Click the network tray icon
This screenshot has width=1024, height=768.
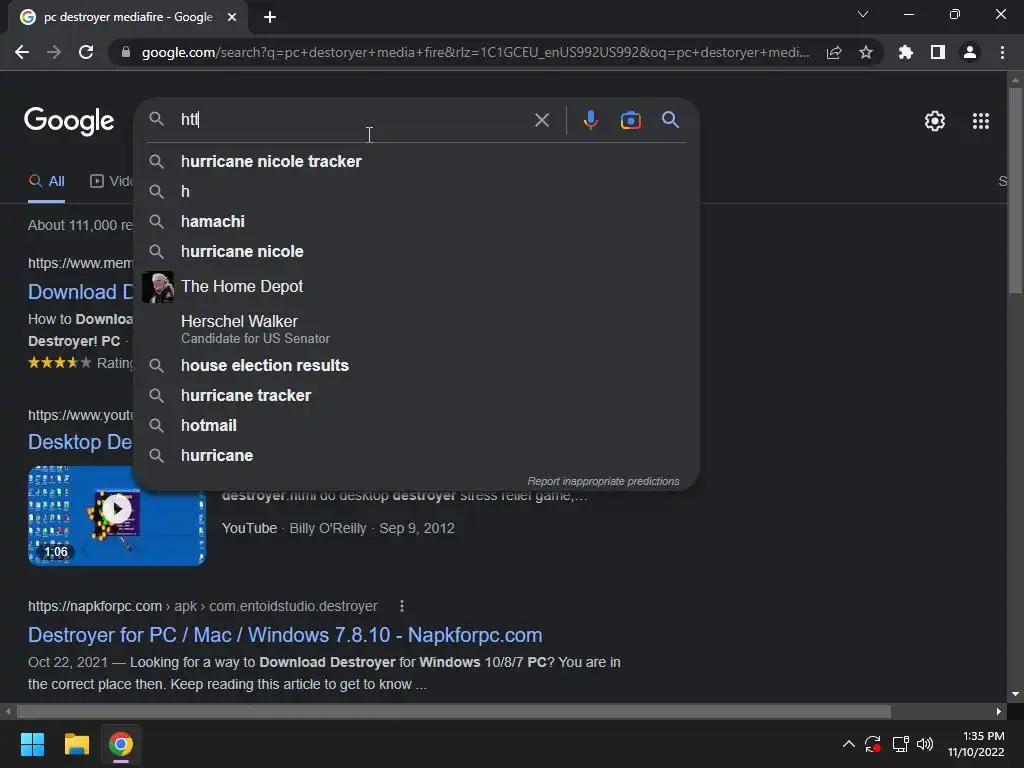point(901,744)
